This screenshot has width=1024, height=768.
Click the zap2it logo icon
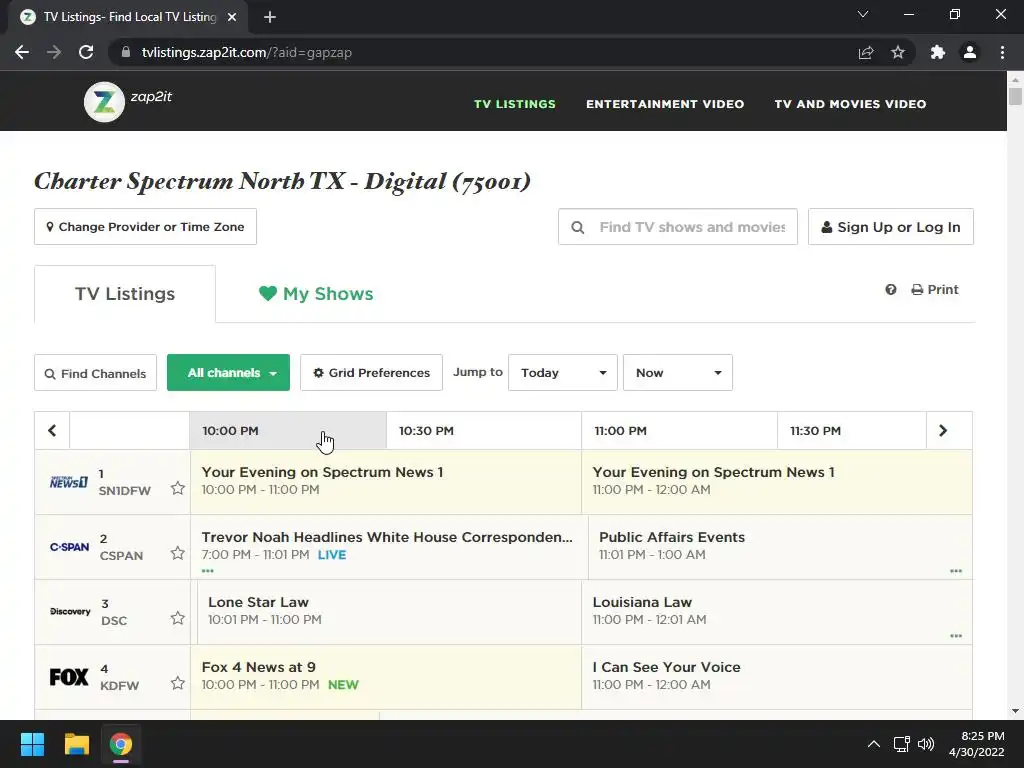(x=104, y=102)
